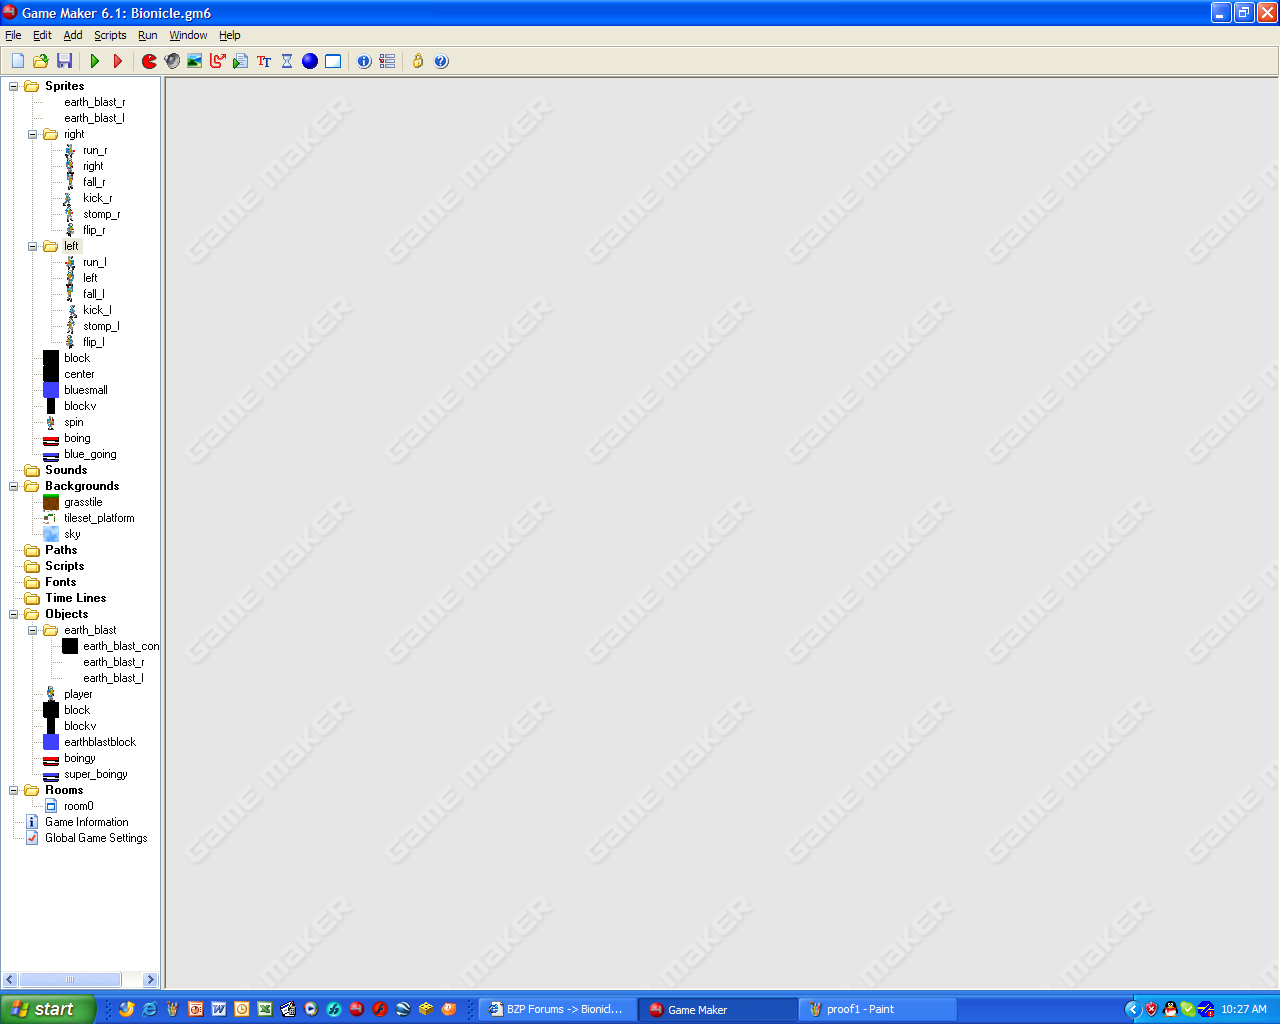Open the Global Game Settings toolbar icon
Screen dimensions: 1280x1024
point(386,61)
